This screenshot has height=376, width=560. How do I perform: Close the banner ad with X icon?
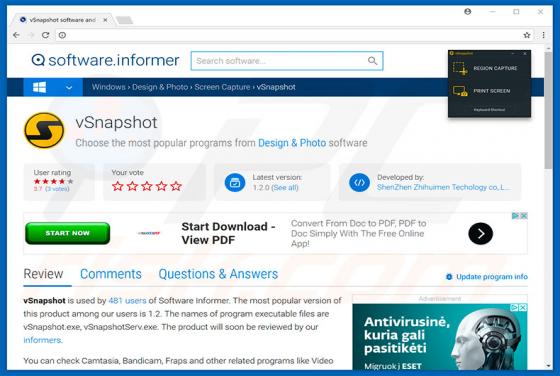(x=524, y=216)
